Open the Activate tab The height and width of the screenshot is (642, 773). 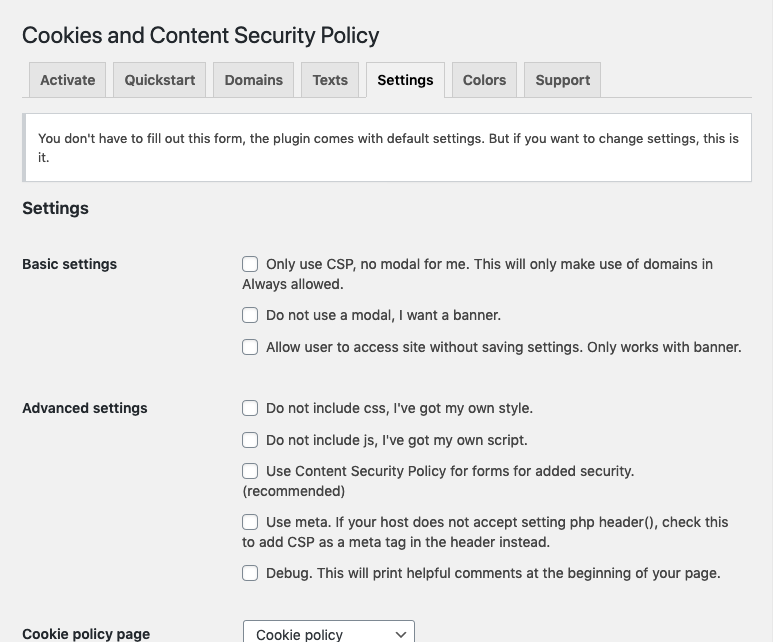click(x=68, y=80)
